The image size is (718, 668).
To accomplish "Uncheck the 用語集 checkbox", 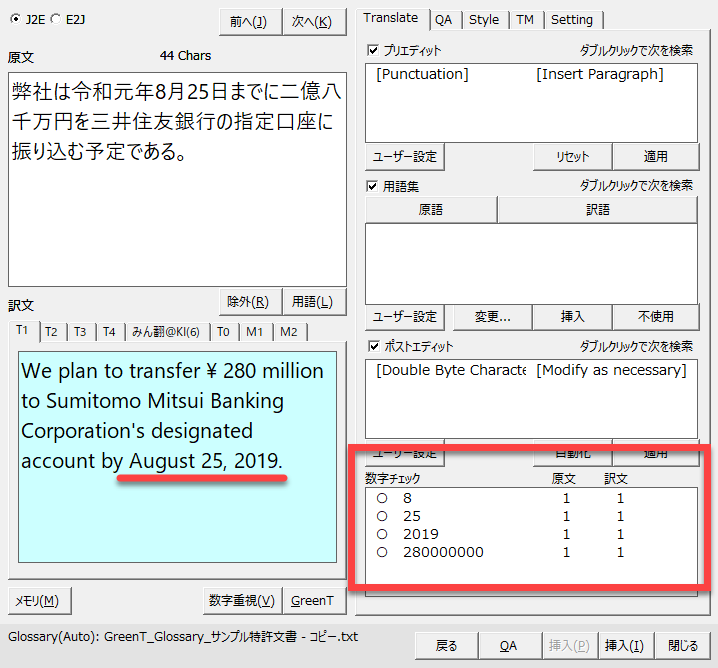I will (x=373, y=186).
